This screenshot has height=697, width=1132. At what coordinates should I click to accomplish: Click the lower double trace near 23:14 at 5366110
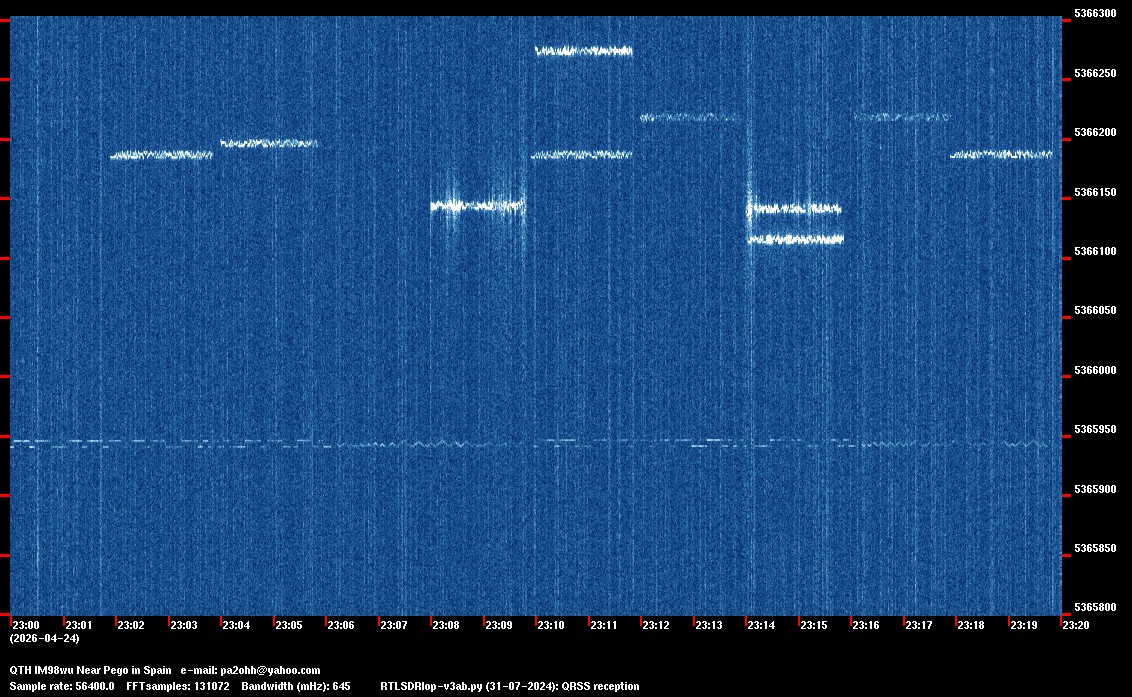point(796,239)
